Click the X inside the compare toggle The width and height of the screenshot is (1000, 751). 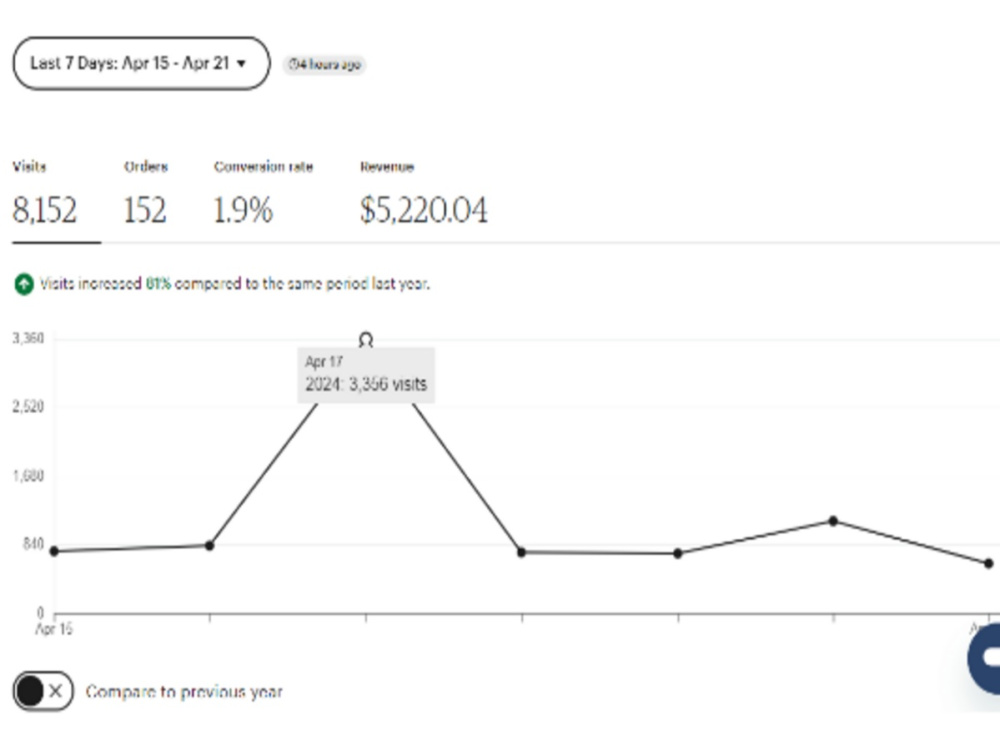[x=56, y=691]
